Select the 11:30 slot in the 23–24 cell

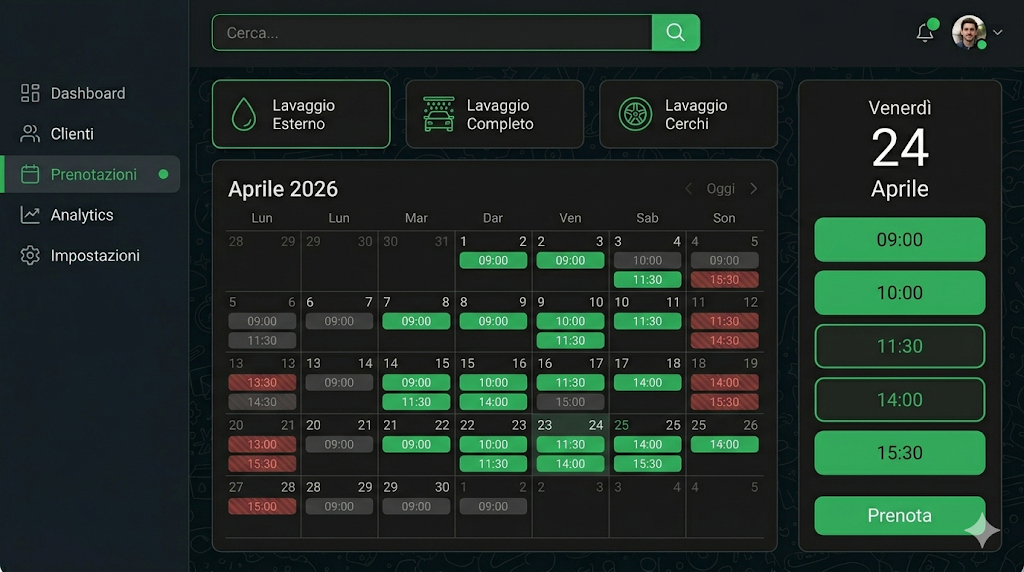coord(570,444)
